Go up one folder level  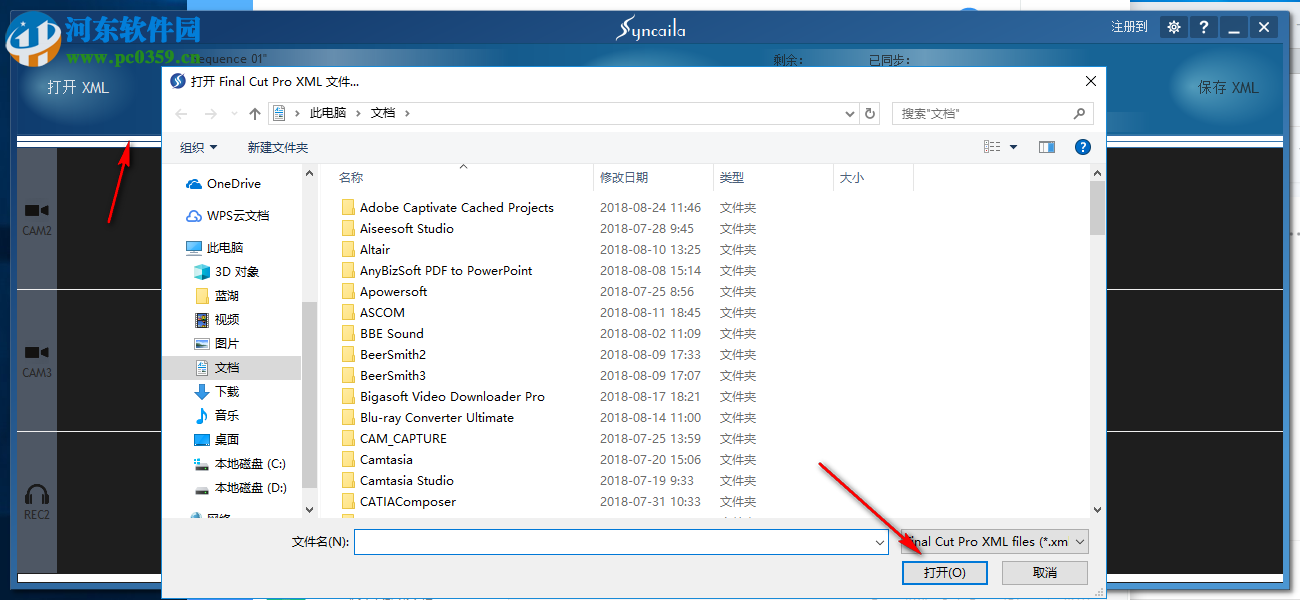coord(255,114)
